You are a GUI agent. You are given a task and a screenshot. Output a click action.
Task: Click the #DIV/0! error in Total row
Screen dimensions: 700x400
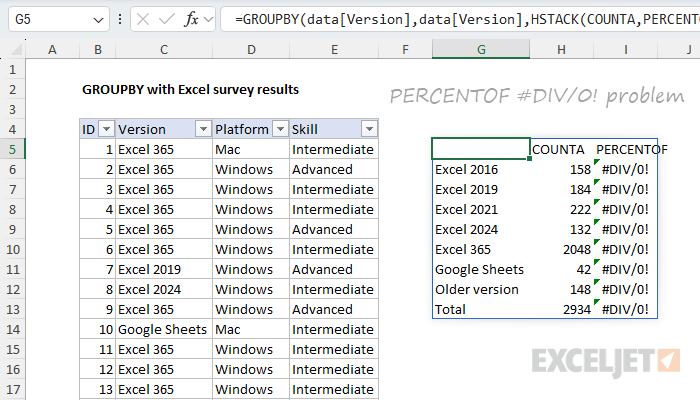click(x=625, y=309)
